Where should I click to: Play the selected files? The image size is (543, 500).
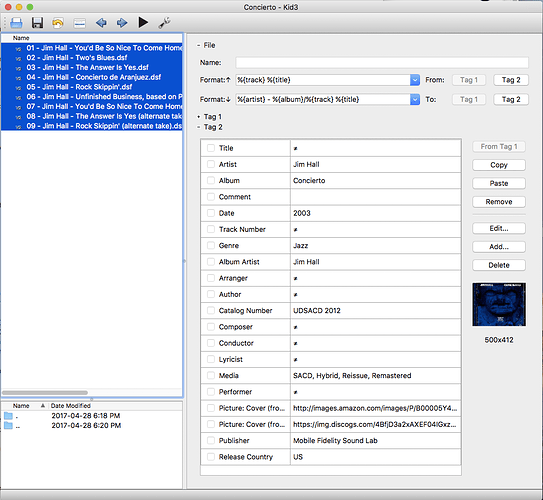pyautogui.click(x=143, y=23)
